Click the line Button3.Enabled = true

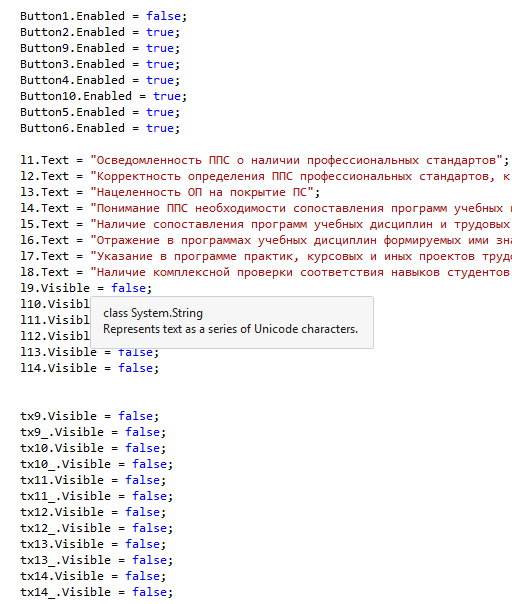point(100,64)
